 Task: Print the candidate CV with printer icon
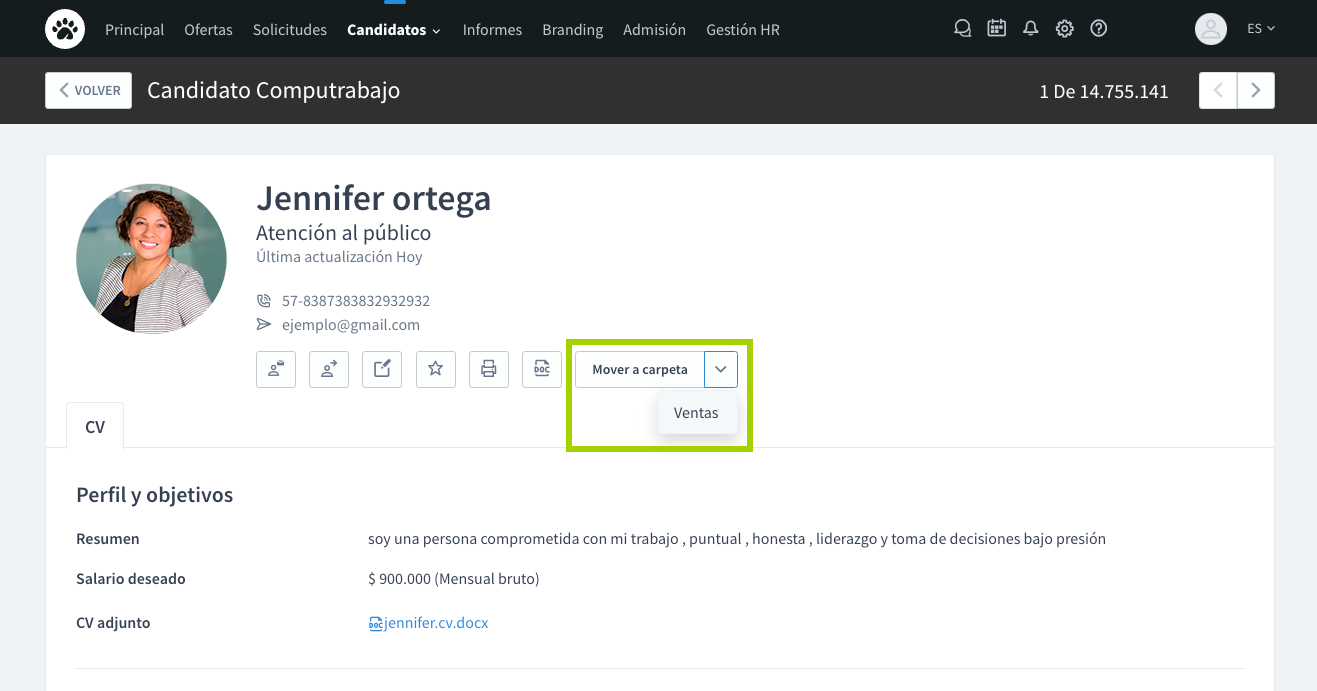click(x=489, y=369)
